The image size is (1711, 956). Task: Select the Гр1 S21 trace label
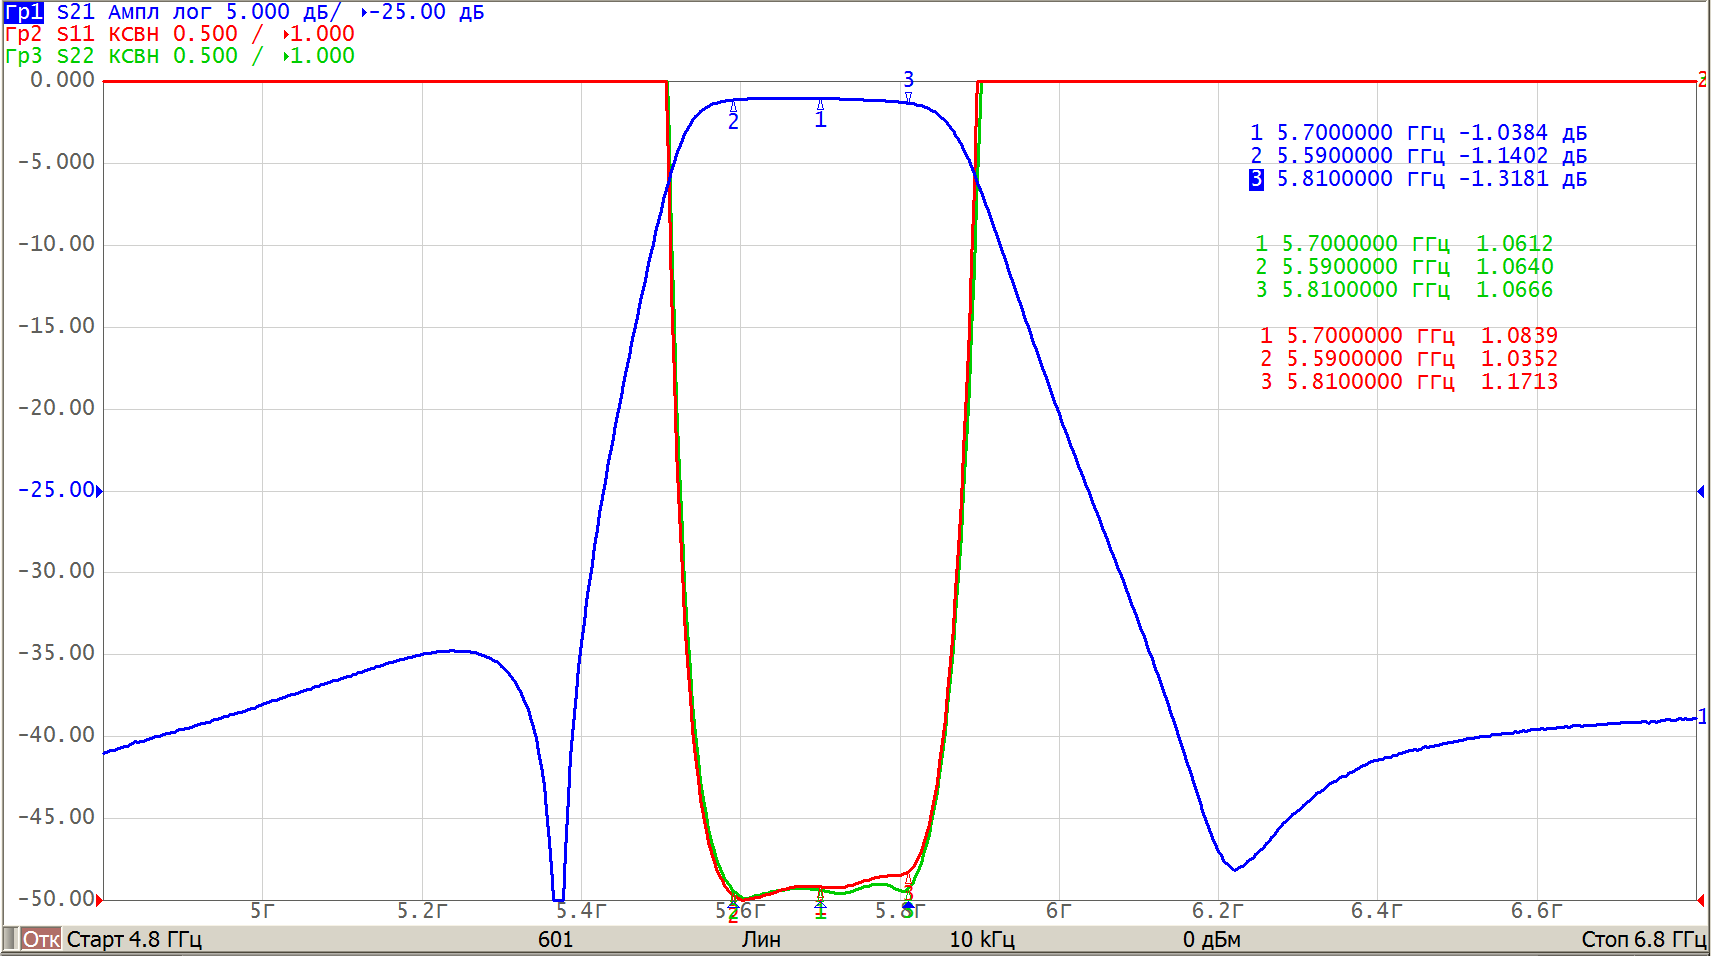(x=24, y=12)
